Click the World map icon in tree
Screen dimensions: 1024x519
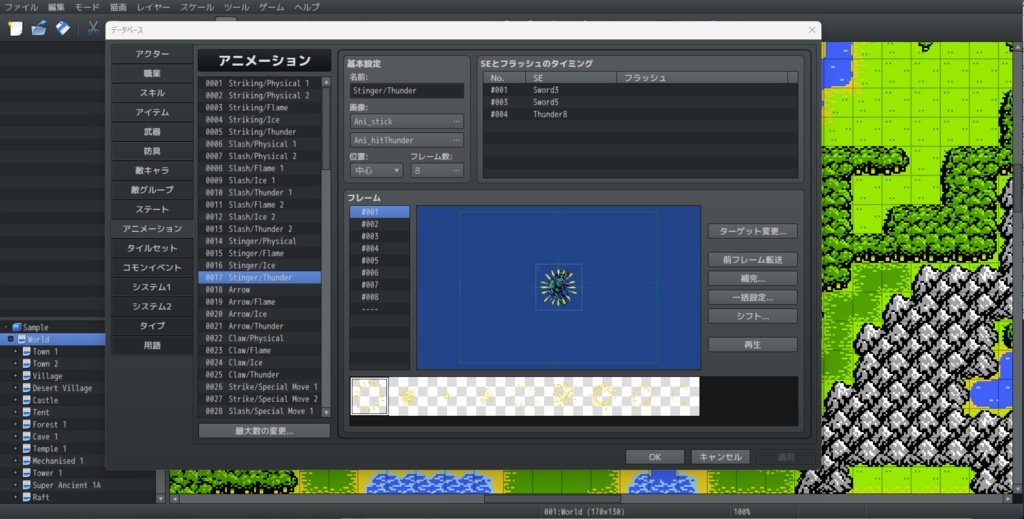[x=22, y=339]
